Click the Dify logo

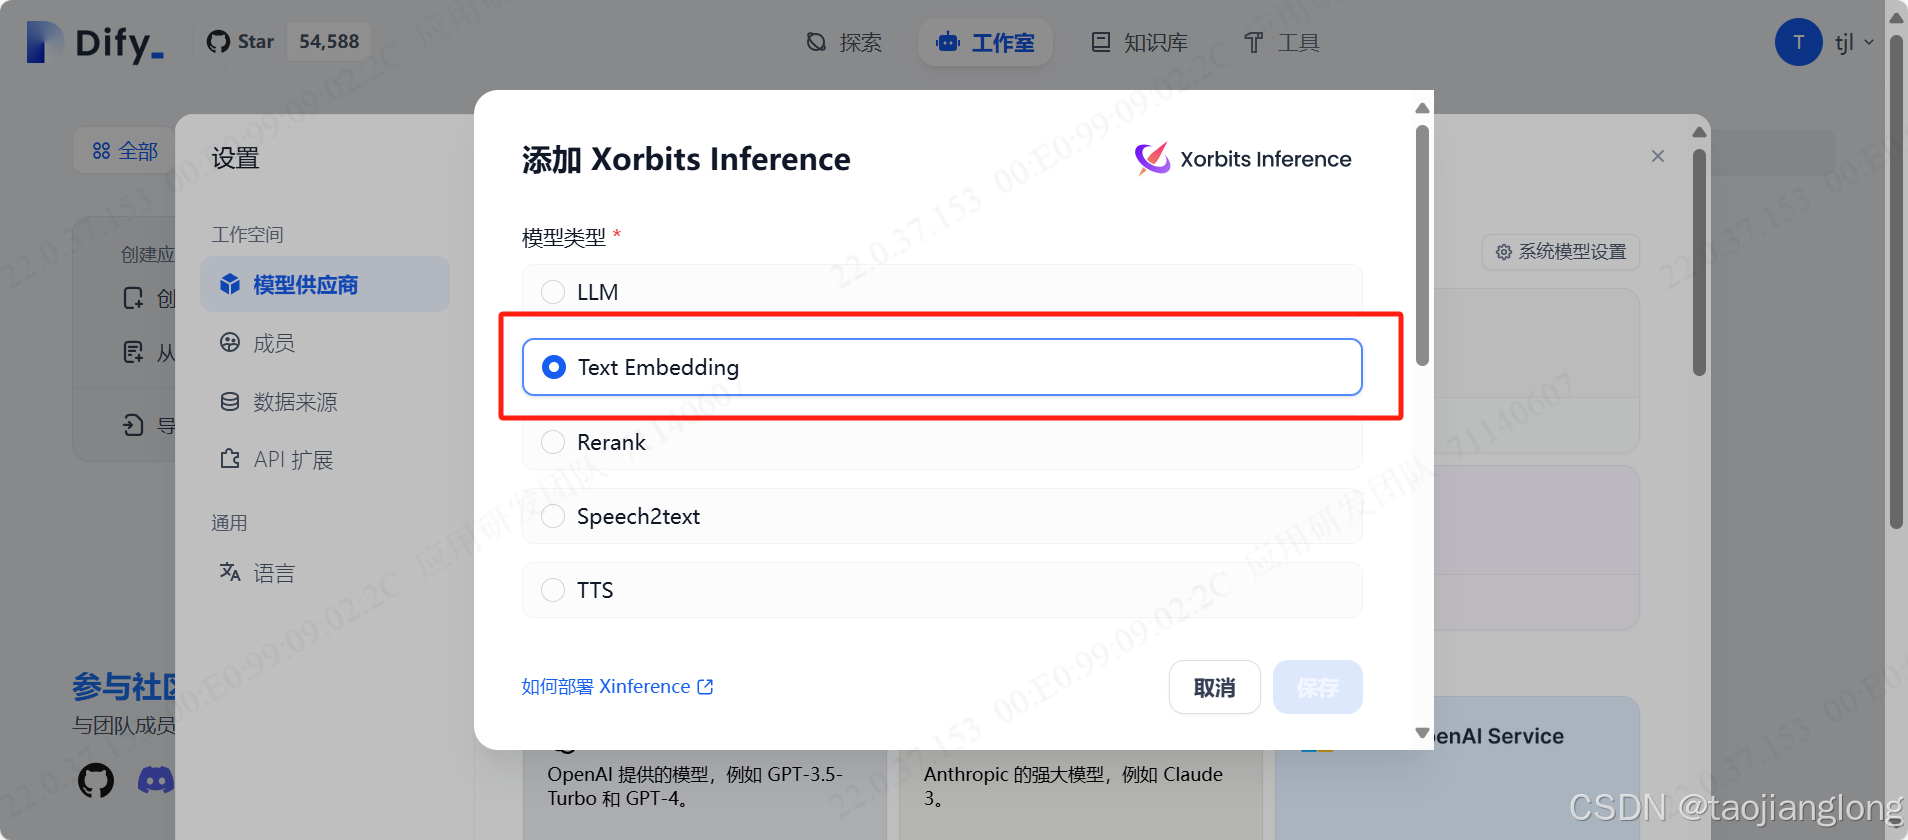94,42
